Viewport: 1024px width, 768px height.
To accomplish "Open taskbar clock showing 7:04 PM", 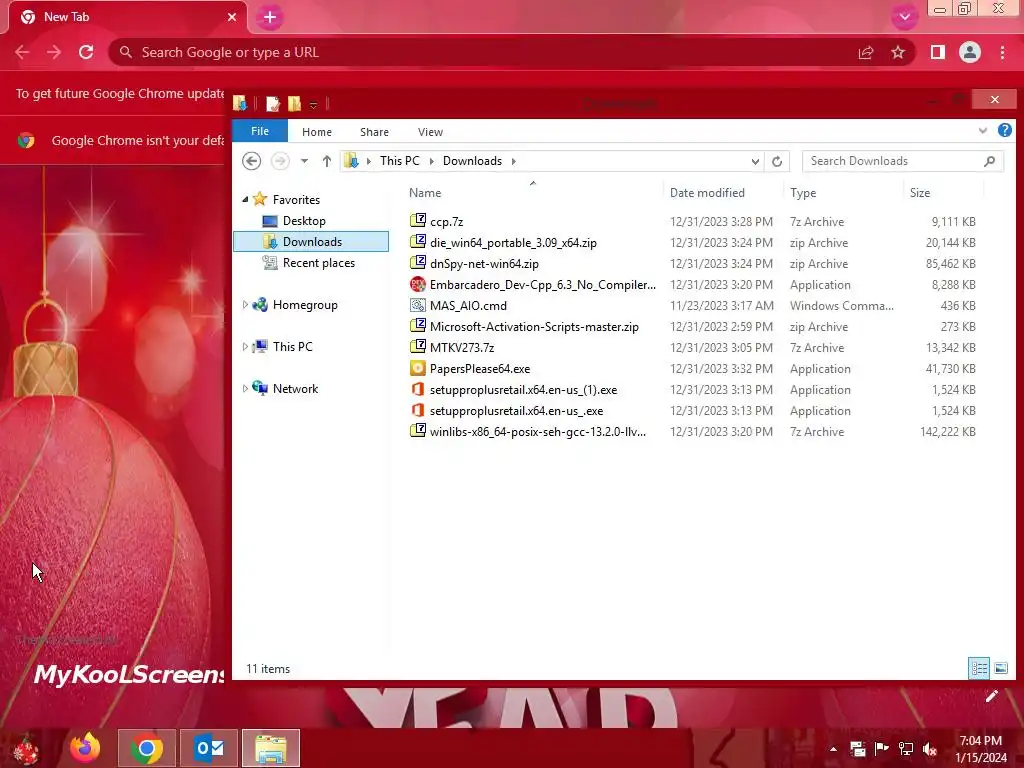I will point(981,749).
